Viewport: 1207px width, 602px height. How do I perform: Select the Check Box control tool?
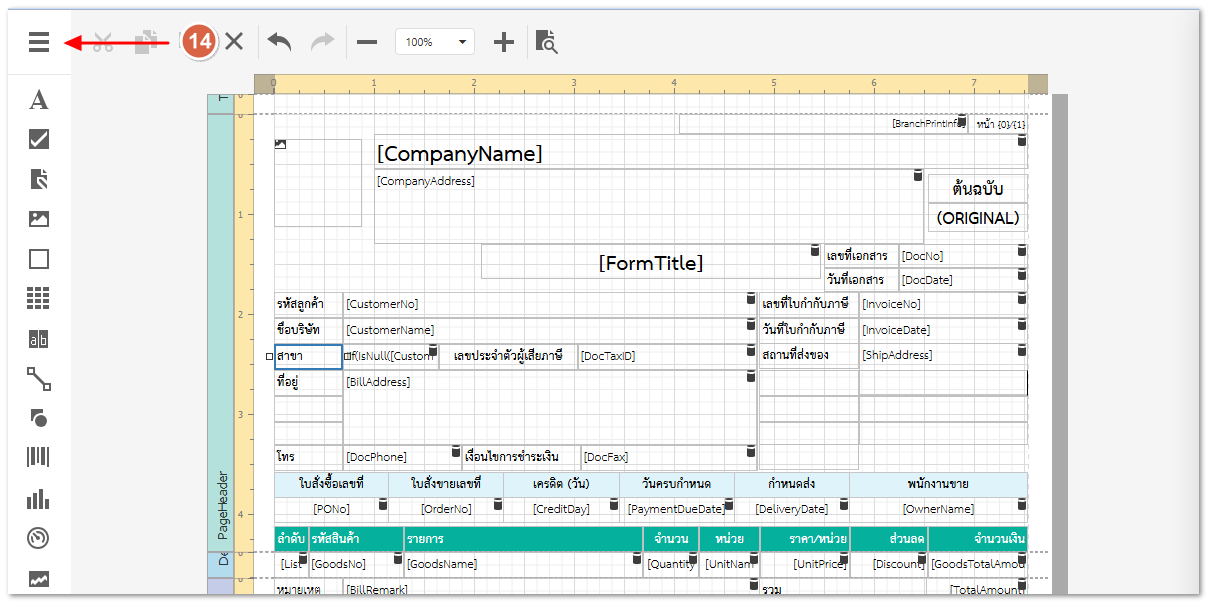tap(39, 139)
